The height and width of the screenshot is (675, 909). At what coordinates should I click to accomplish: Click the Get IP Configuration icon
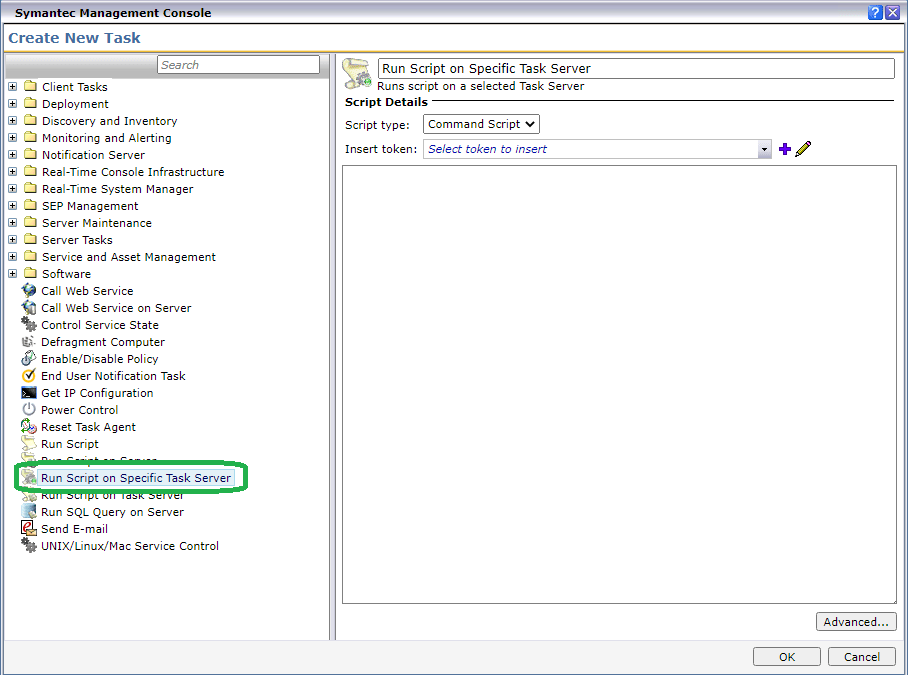click(29, 393)
